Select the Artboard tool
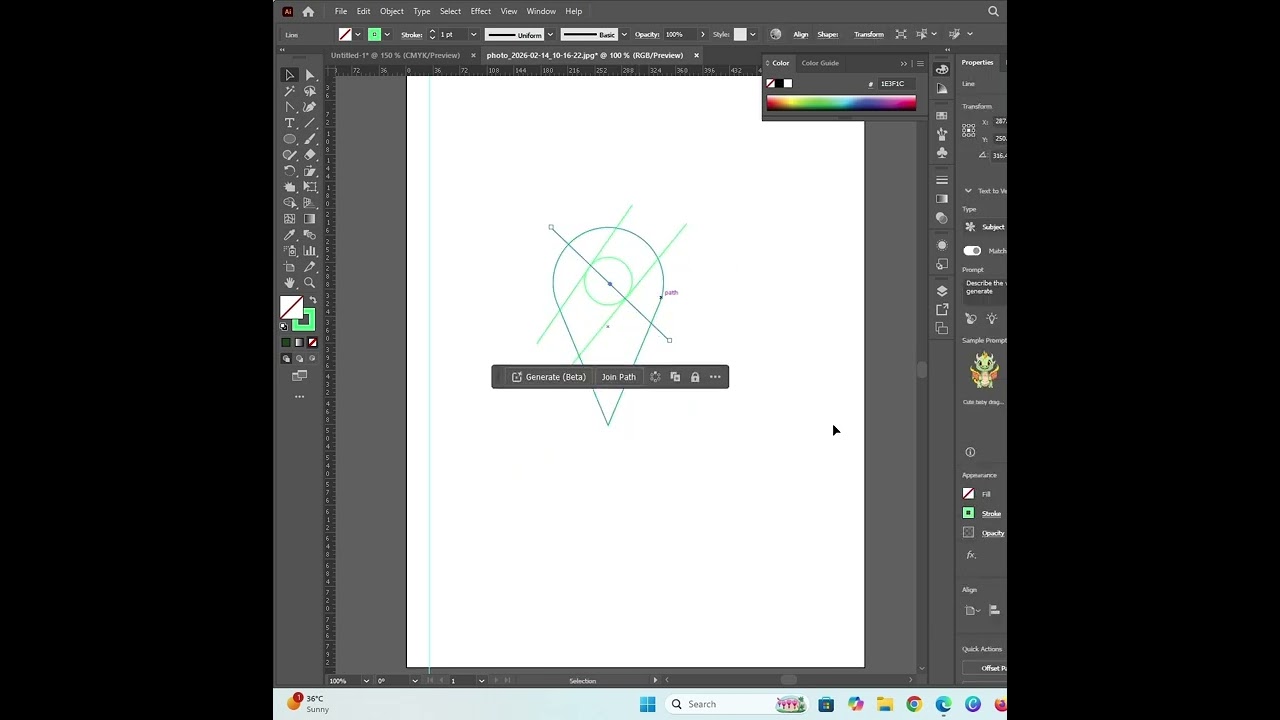 pyautogui.click(x=290, y=267)
